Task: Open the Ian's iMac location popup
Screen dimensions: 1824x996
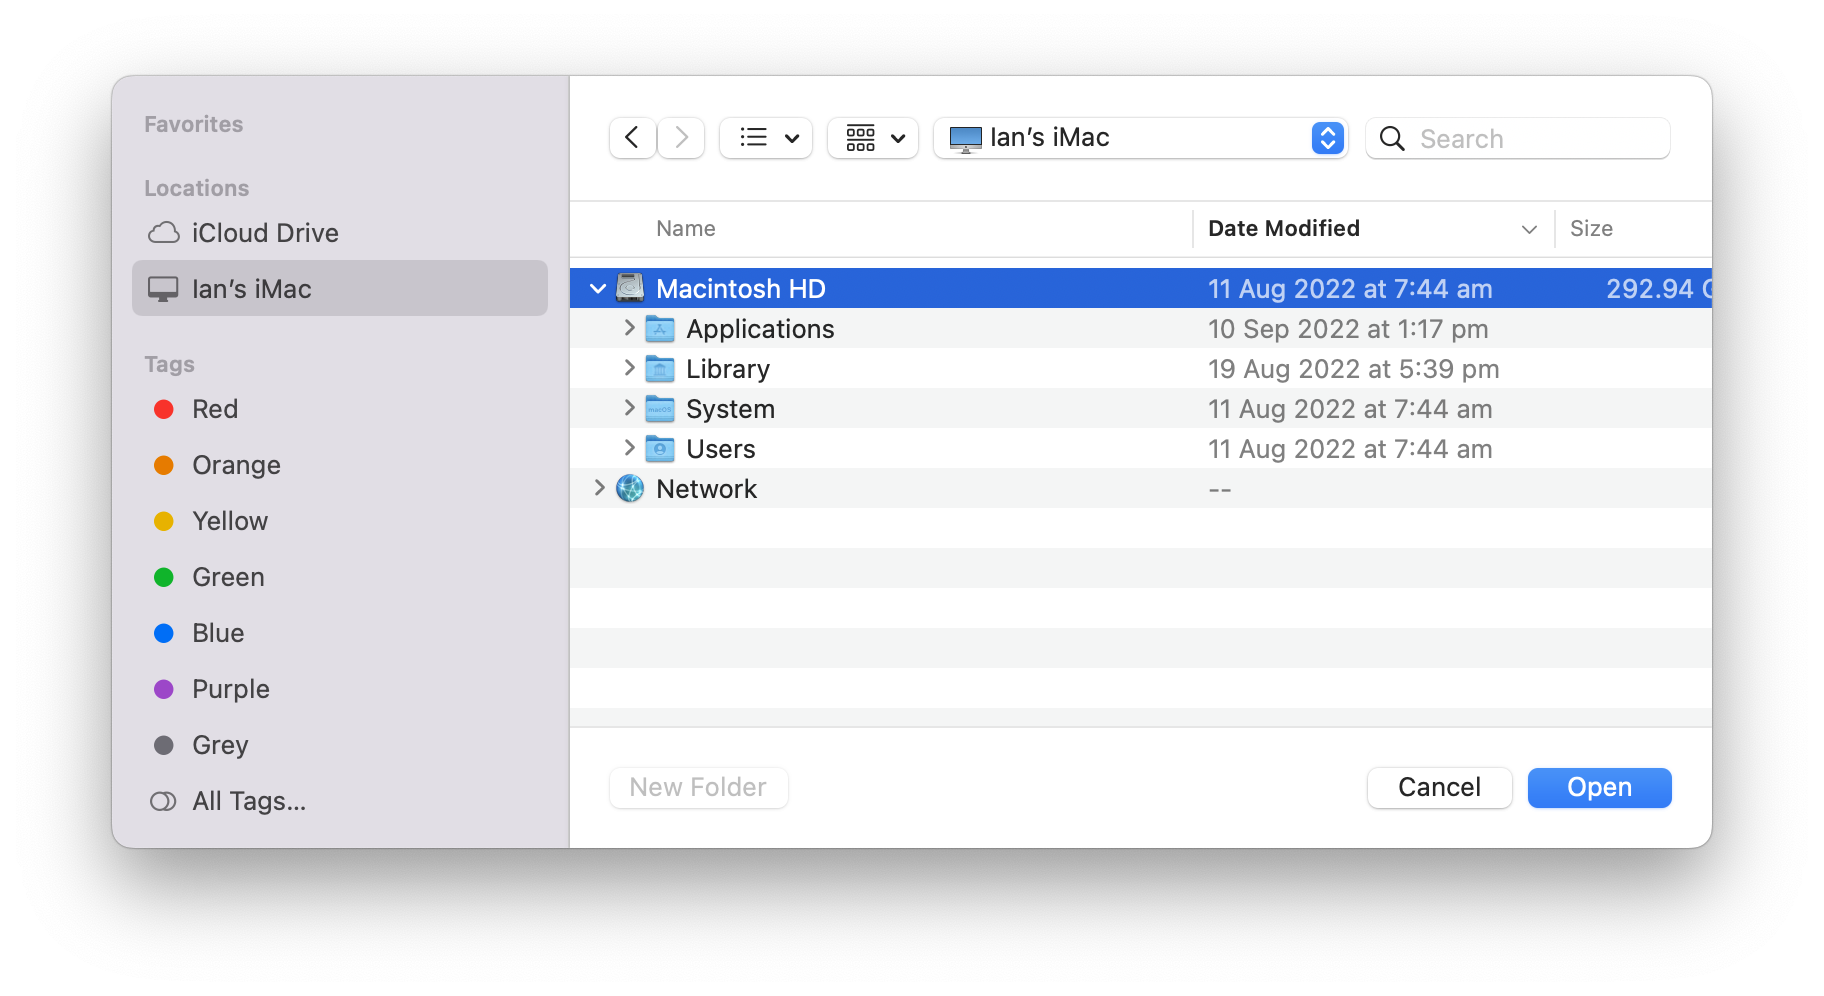Action: click(x=1141, y=138)
